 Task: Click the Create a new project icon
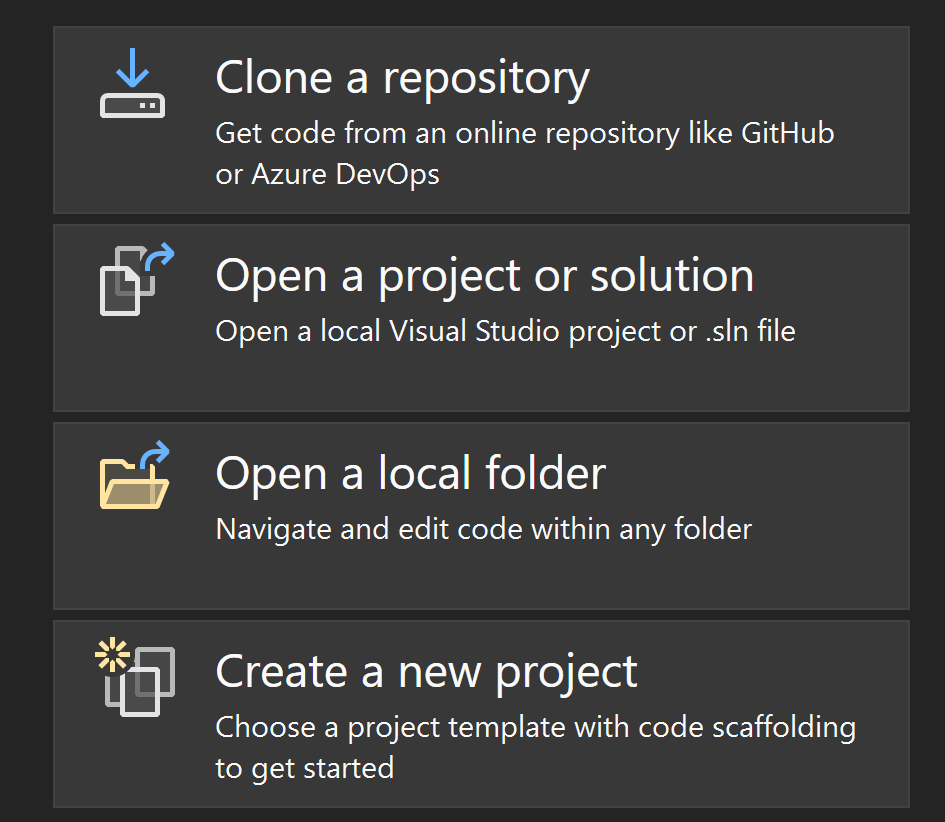[x=136, y=677]
